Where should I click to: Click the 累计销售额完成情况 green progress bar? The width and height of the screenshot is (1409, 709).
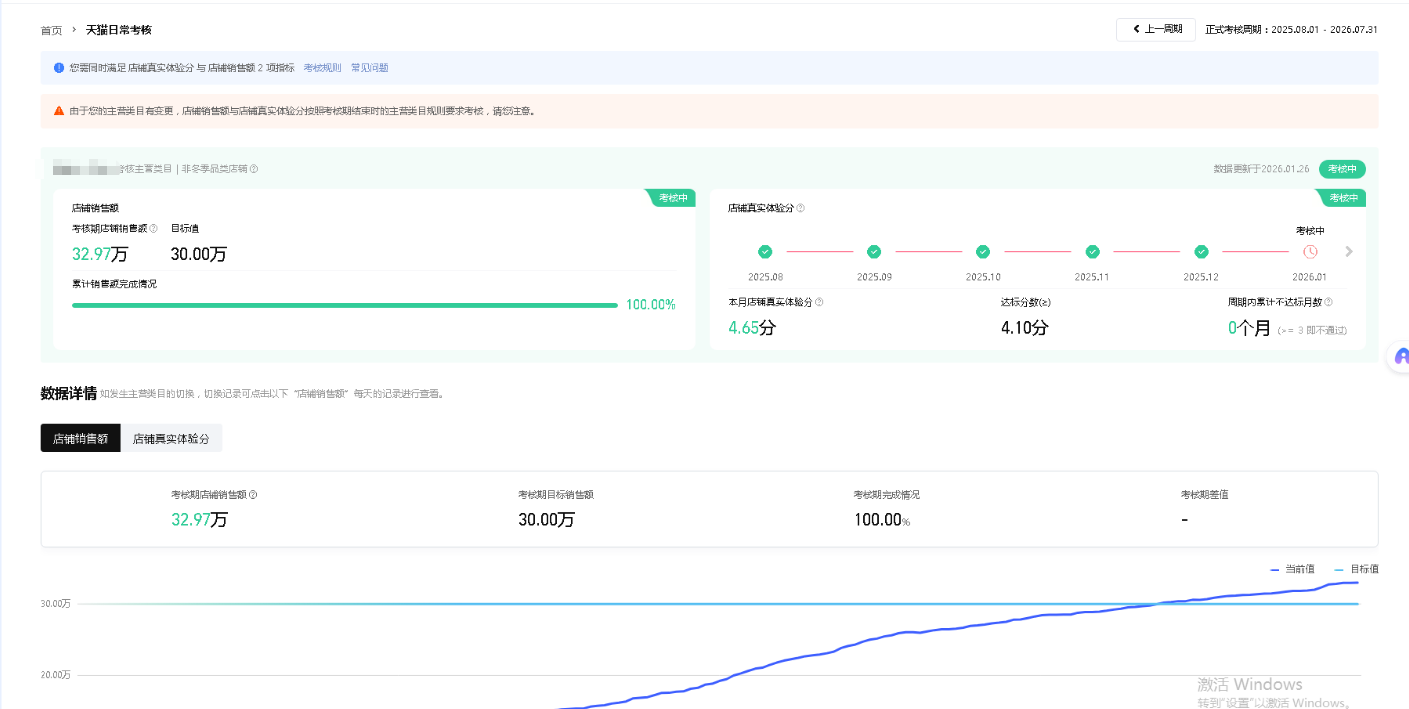344,305
